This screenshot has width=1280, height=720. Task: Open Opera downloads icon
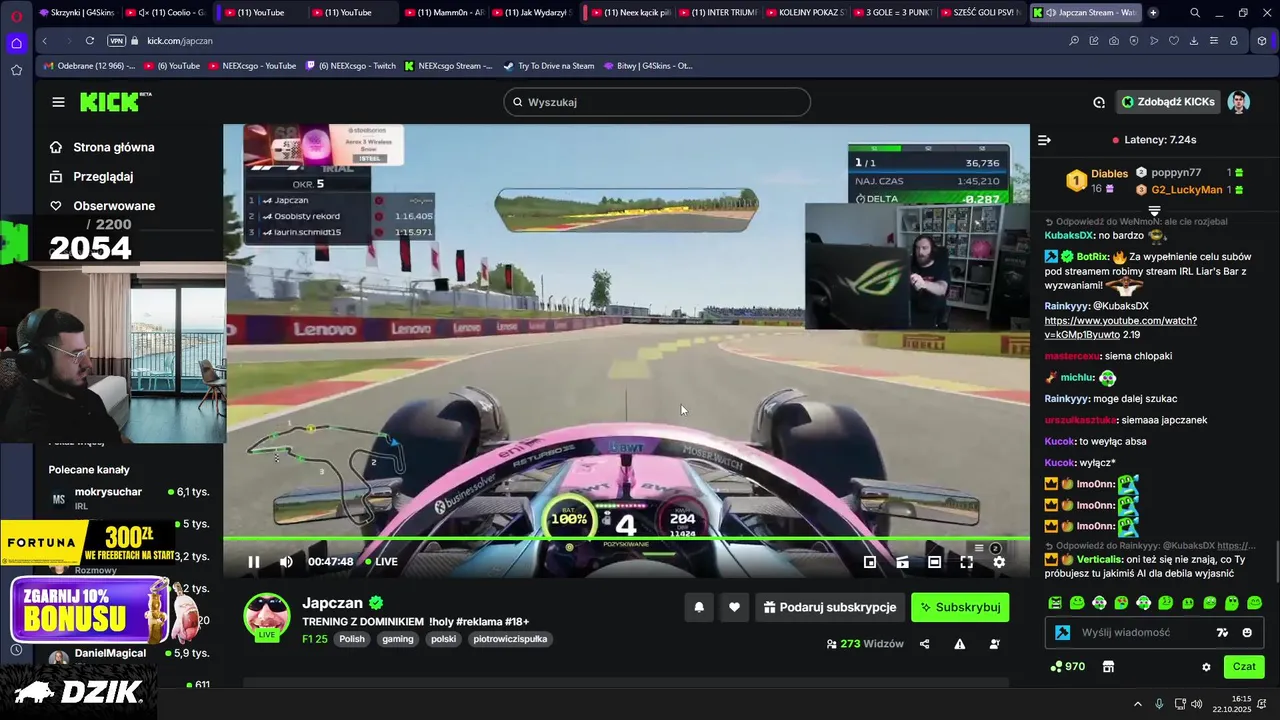click(1194, 41)
